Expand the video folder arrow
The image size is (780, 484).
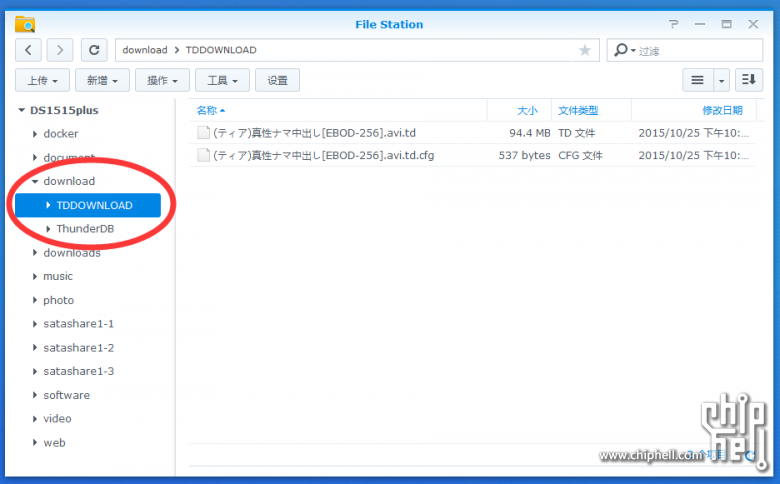pyautogui.click(x=35, y=419)
